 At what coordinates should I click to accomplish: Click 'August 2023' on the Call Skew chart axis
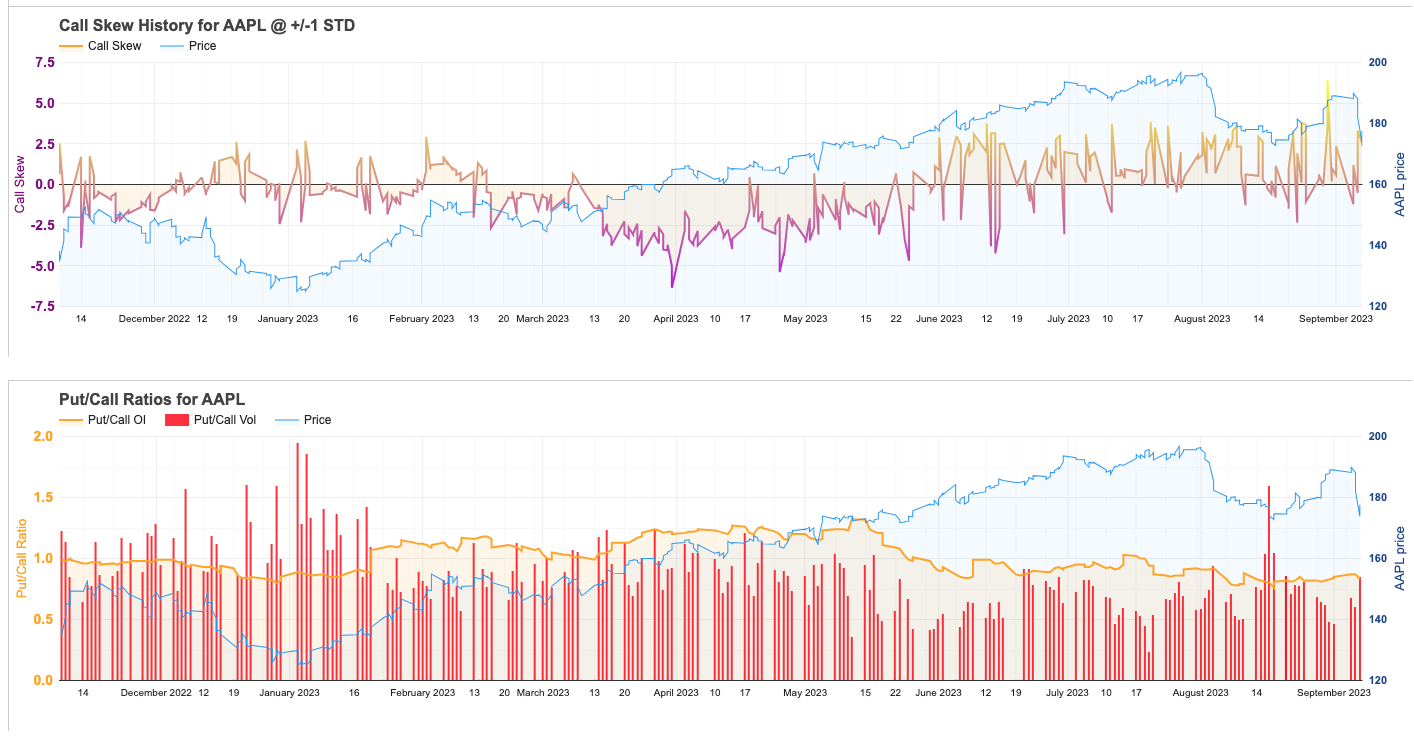point(1202,319)
